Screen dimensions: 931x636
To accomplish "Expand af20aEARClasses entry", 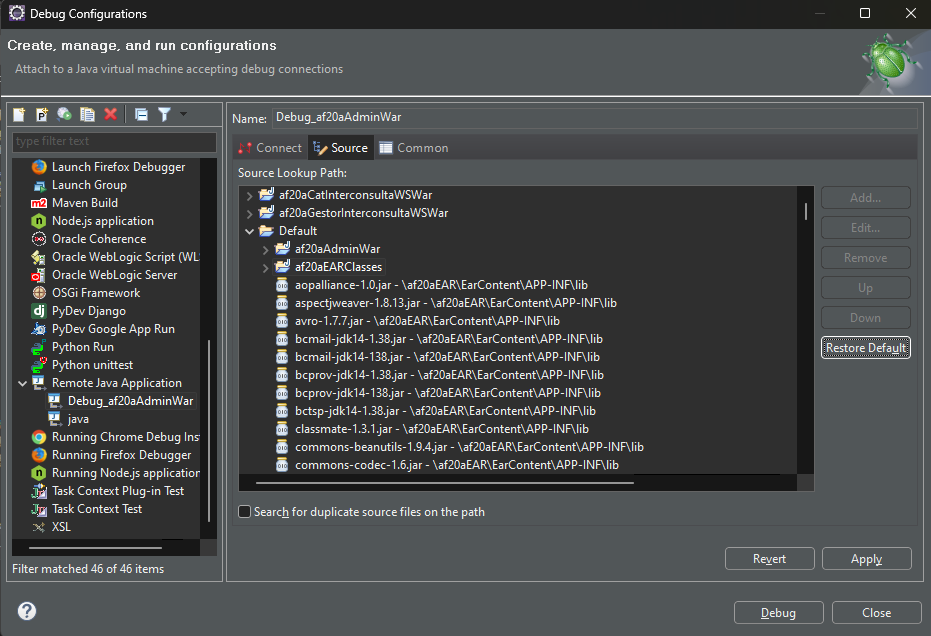I will point(265,267).
